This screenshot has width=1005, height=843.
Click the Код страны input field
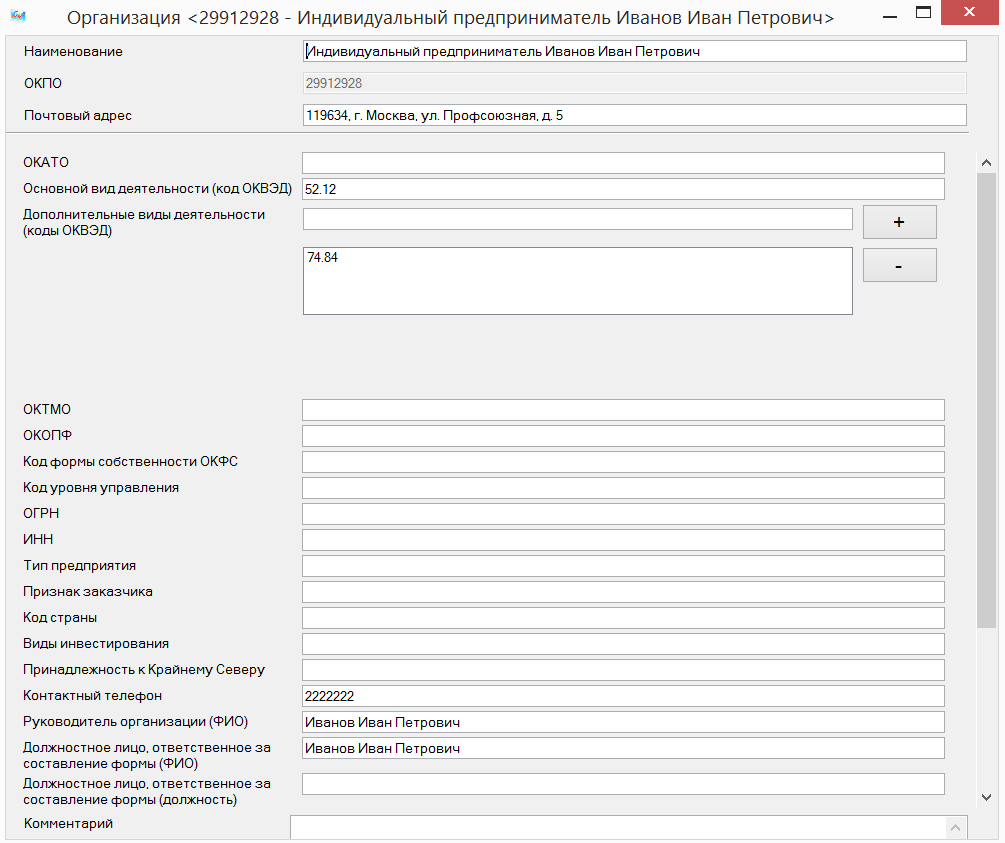(x=623, y=618)
